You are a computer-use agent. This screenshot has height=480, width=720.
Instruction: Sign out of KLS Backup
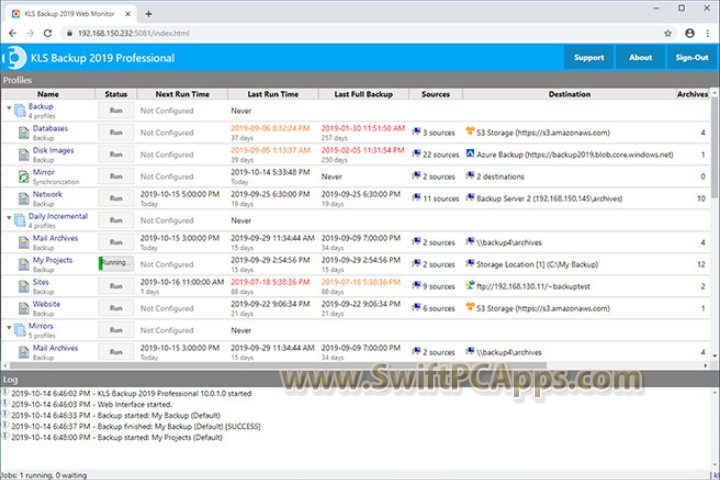[692, 58]
